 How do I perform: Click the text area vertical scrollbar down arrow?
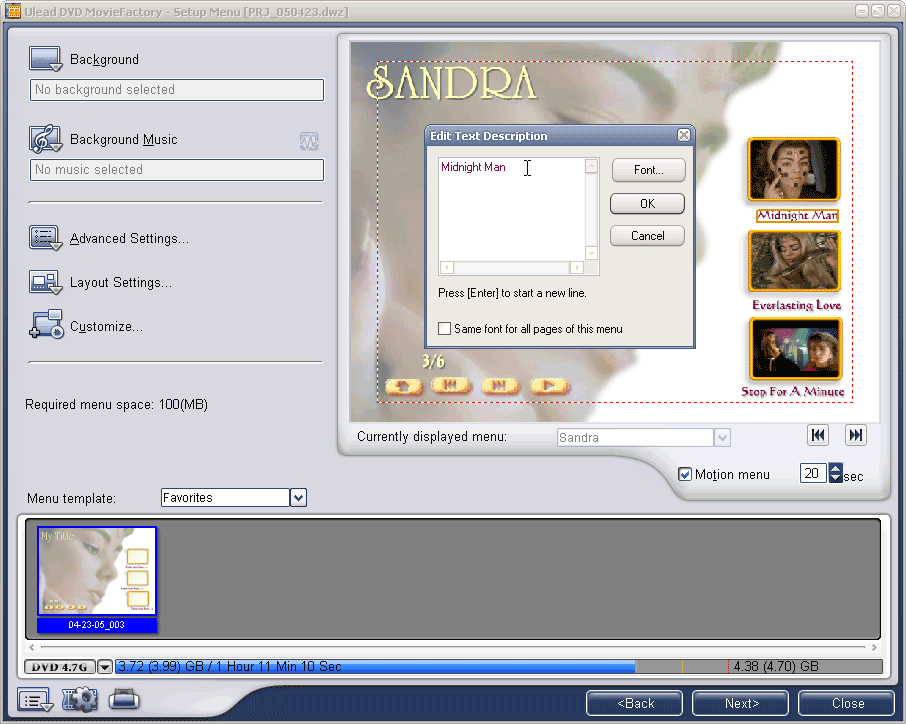coord(591,253)
